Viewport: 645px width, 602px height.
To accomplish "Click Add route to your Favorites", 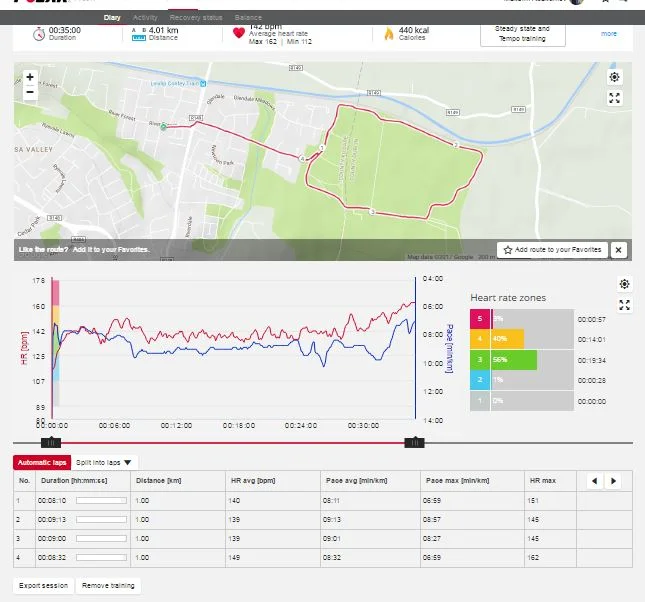I will tap(552, 250).
